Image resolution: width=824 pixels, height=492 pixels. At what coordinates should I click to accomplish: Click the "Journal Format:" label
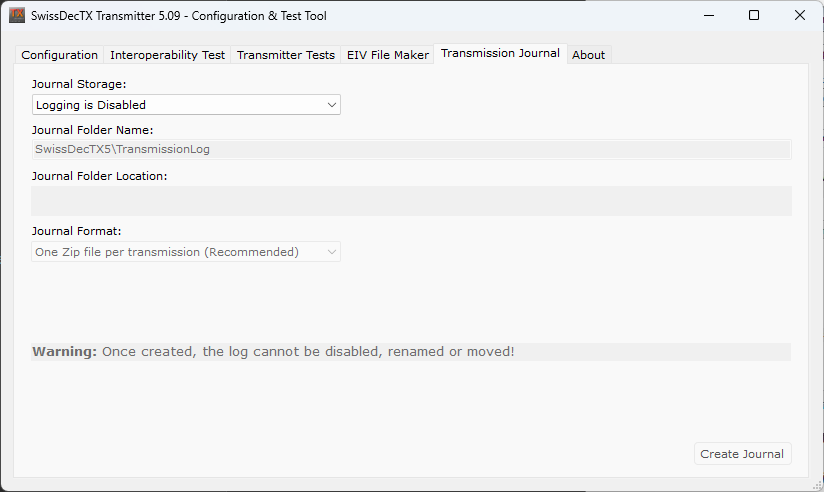coord(76,231)
